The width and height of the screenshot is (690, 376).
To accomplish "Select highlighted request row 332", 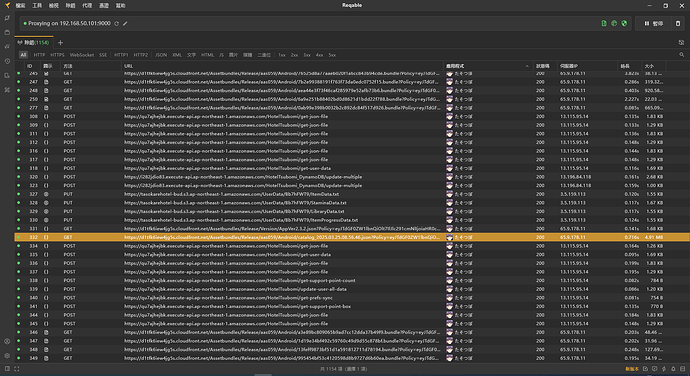I will coord(352,237).
